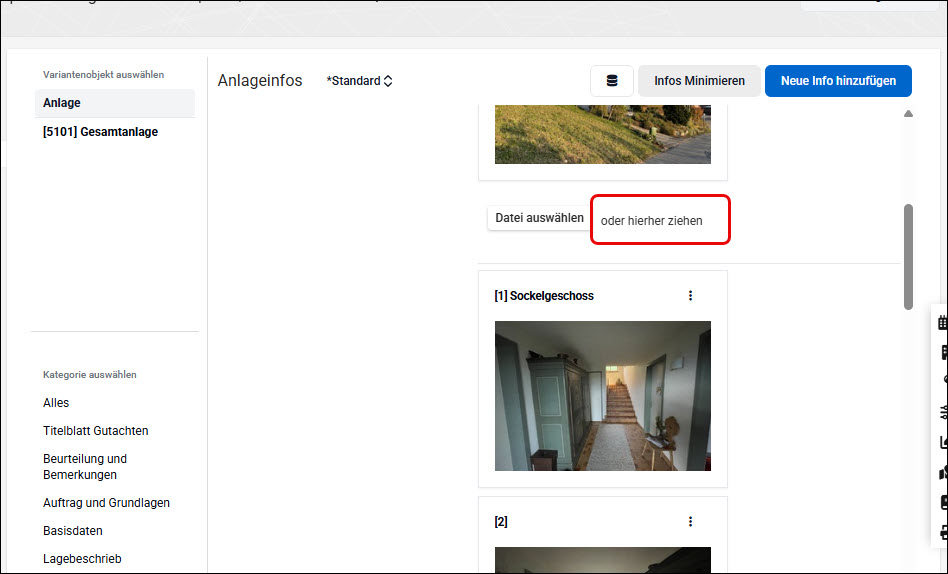
Task: Expand the *Standard dropdown selector
Action: click(359, 81)
